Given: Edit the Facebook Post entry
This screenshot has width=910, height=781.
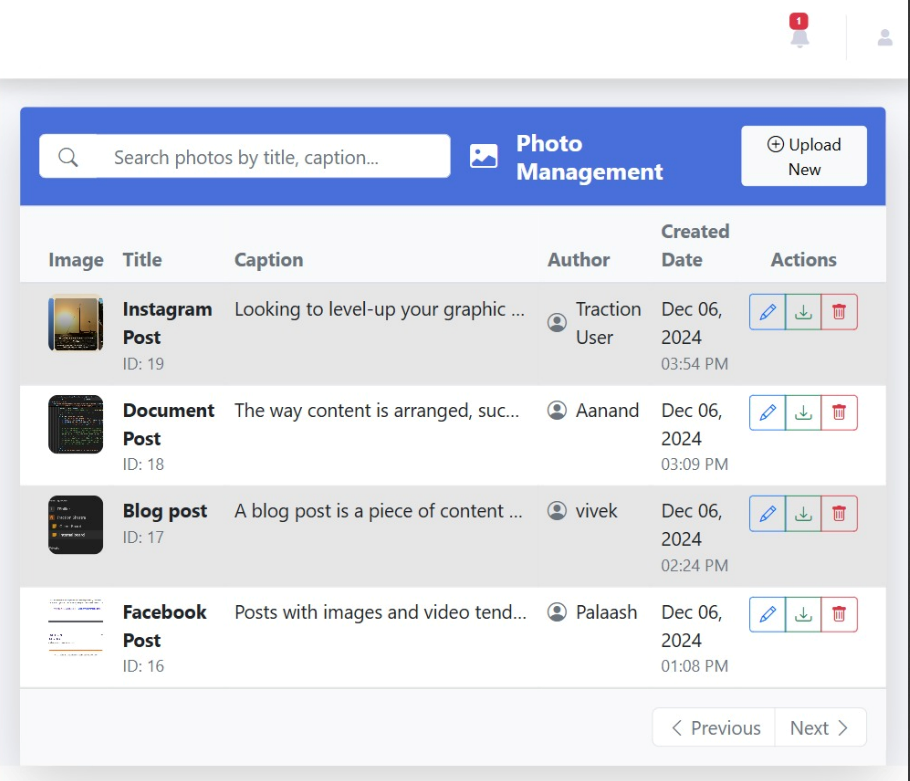Looking at the screenshot, I should point(767,614).
